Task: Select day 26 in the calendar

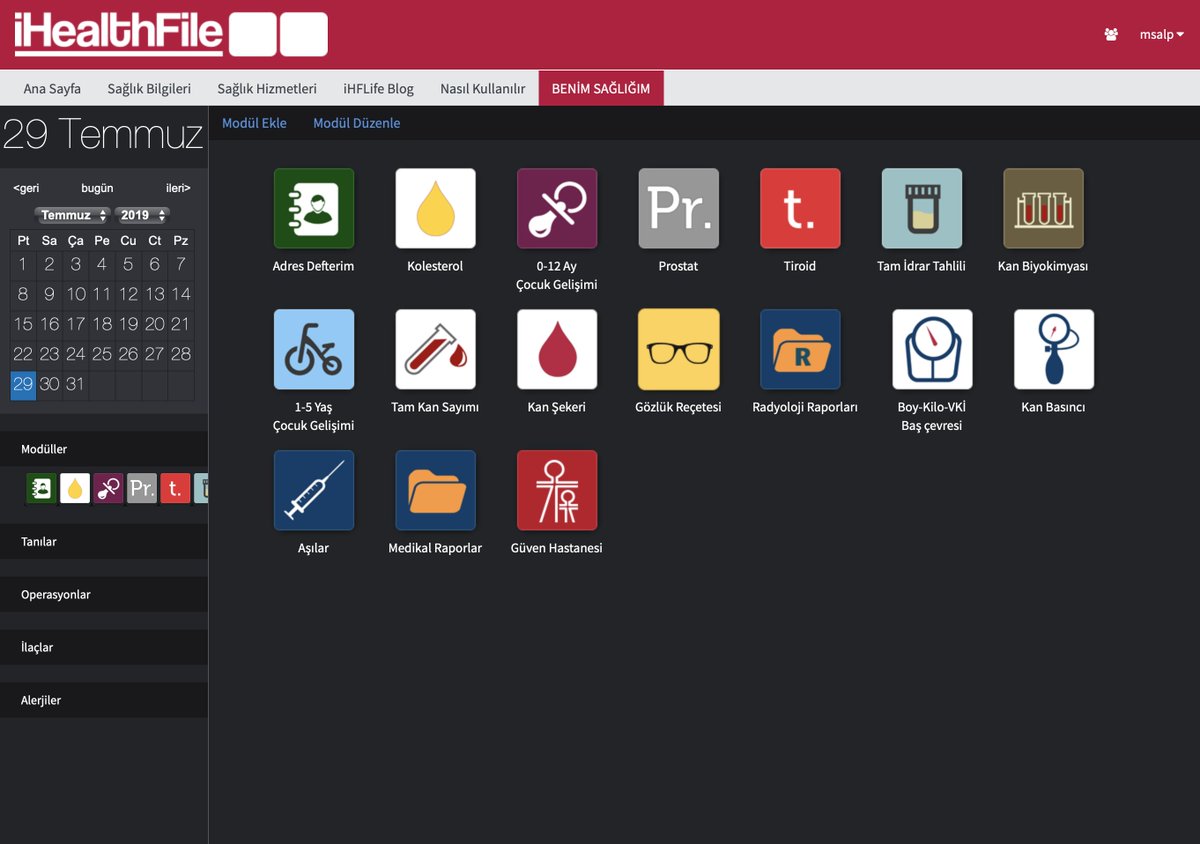Action: click(x=128, y=354)
